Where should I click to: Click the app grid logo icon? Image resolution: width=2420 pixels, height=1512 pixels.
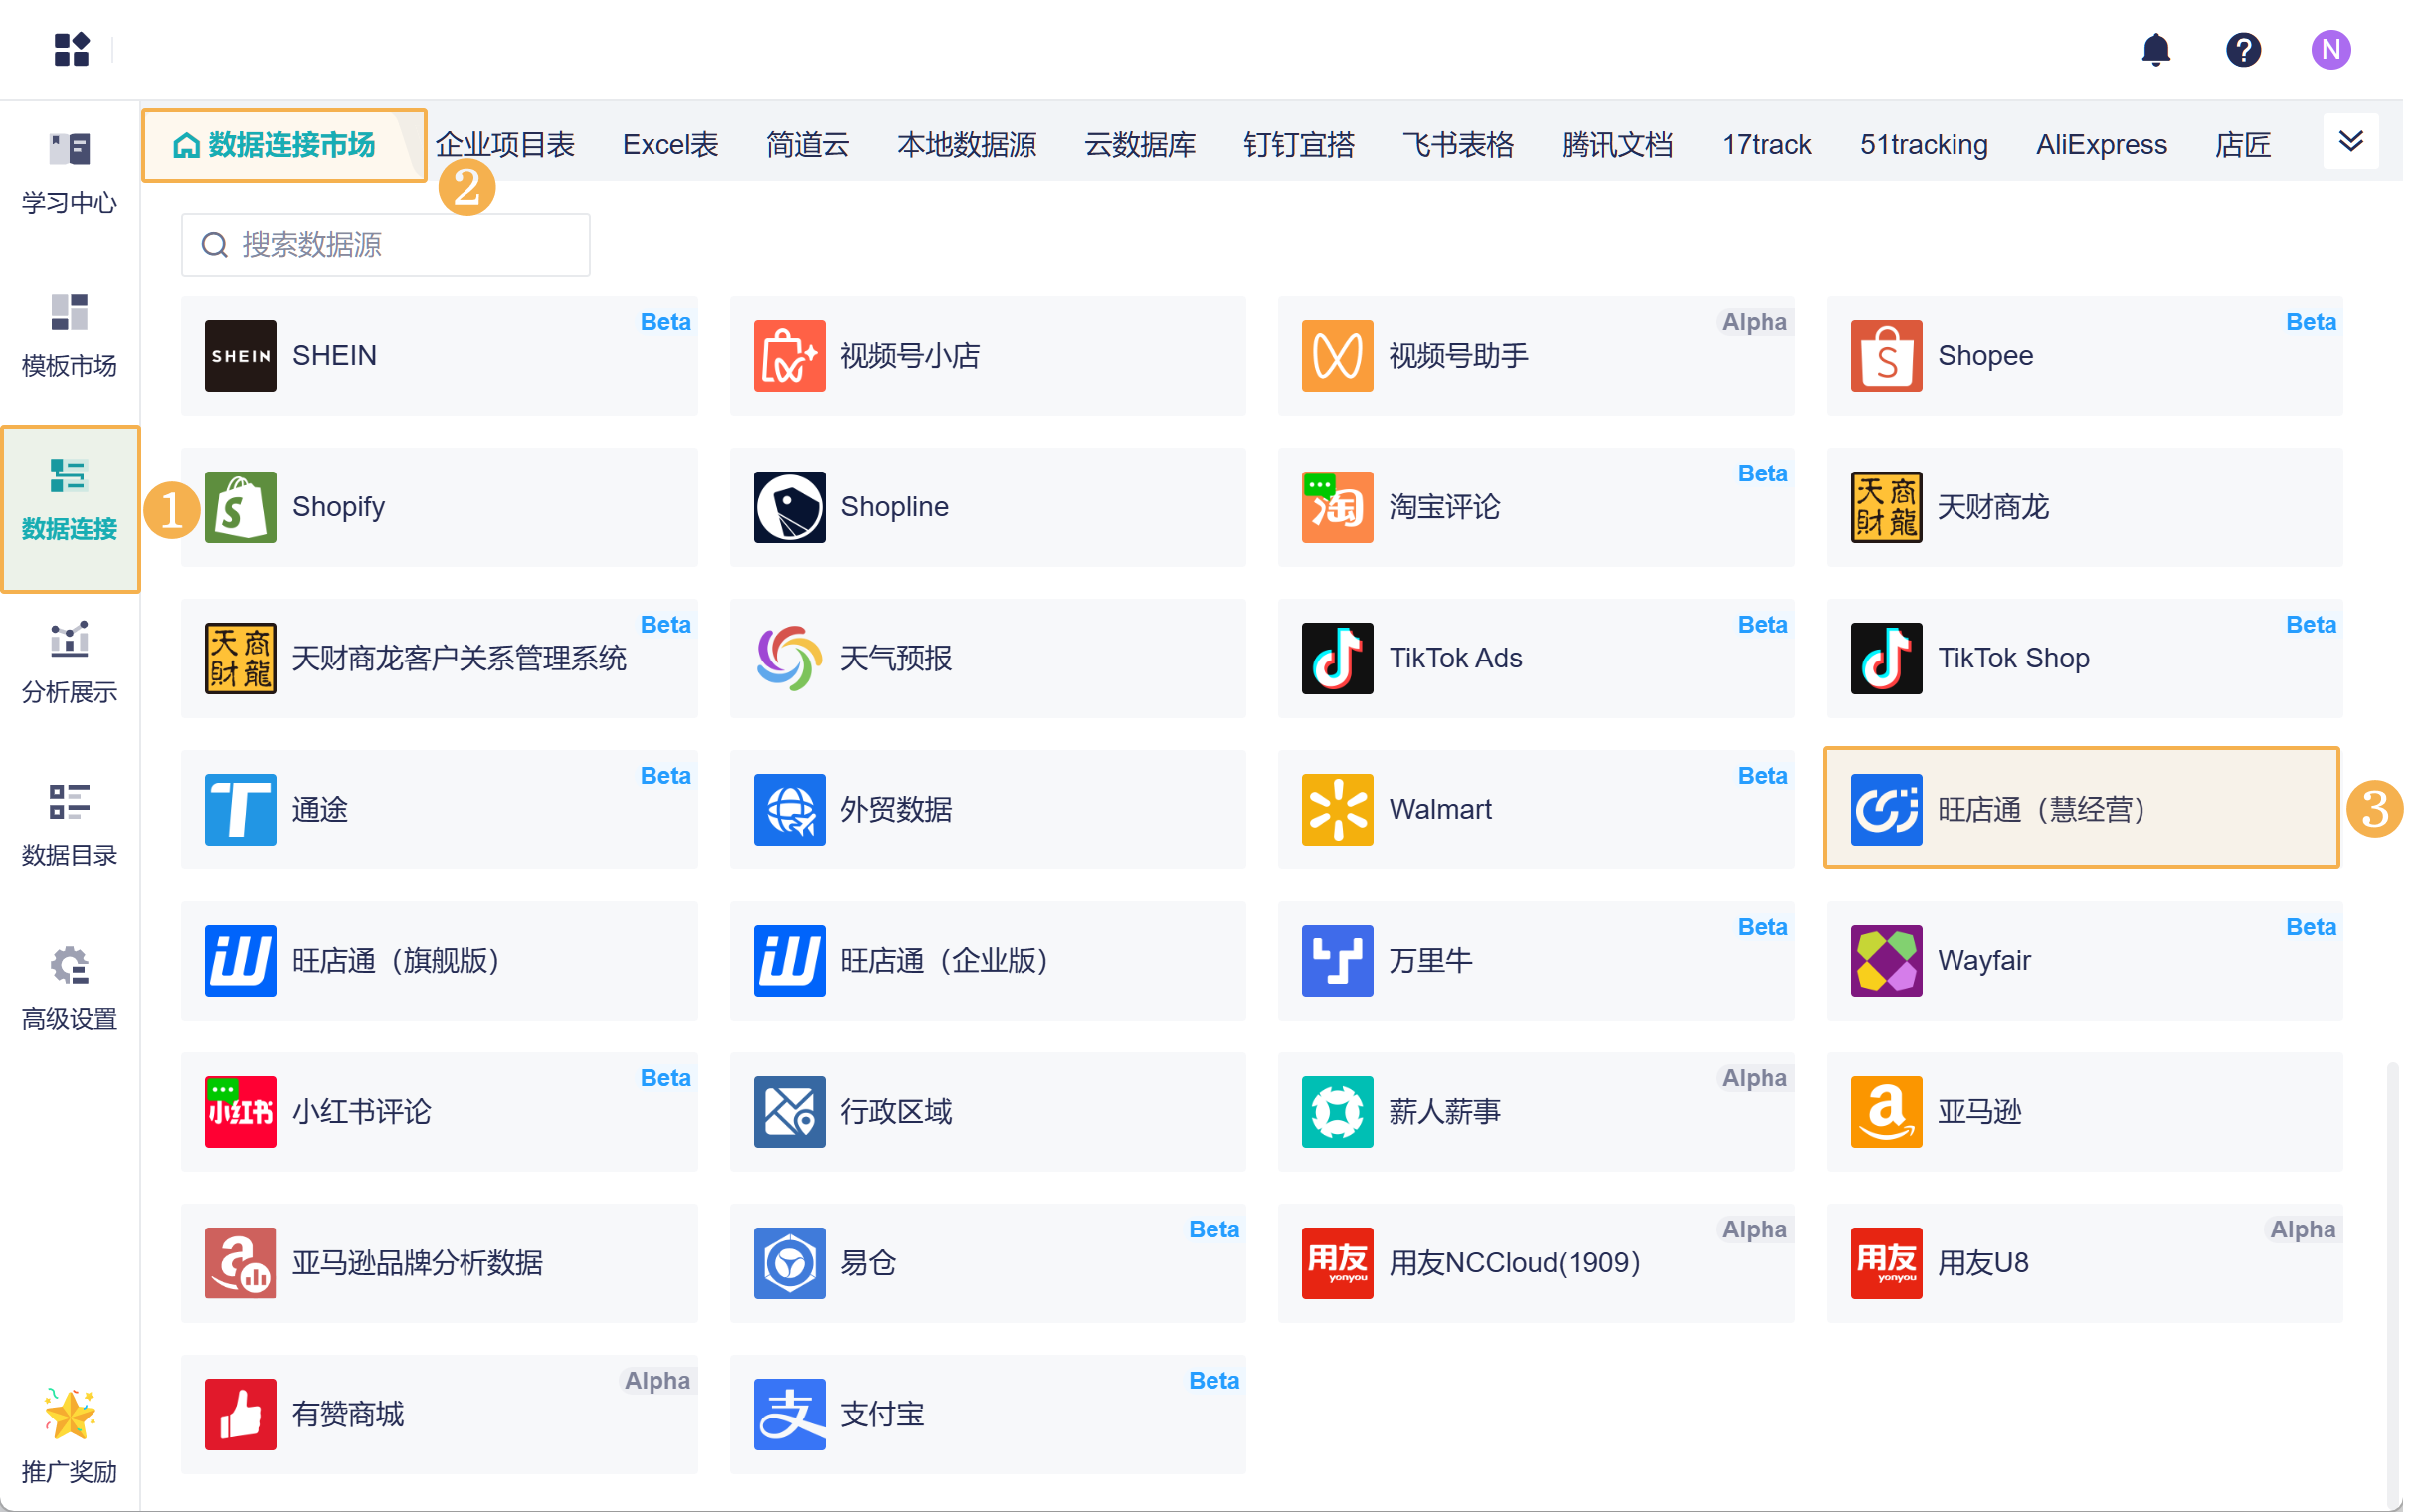click(71, 49)
